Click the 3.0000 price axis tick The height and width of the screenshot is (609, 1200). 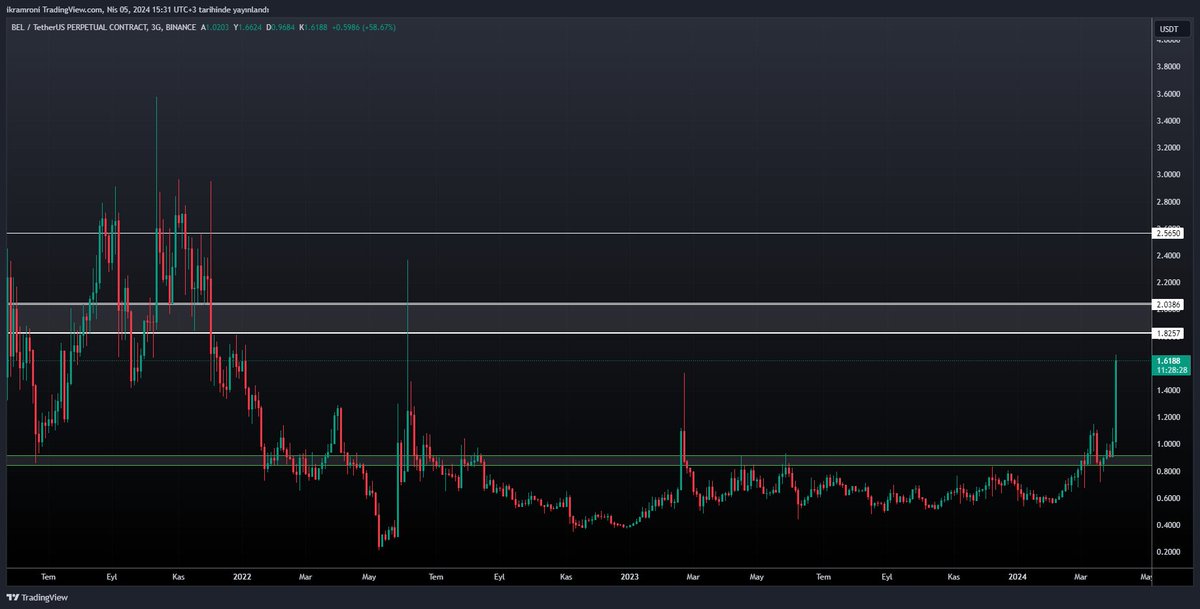[x=1168, y=174]
